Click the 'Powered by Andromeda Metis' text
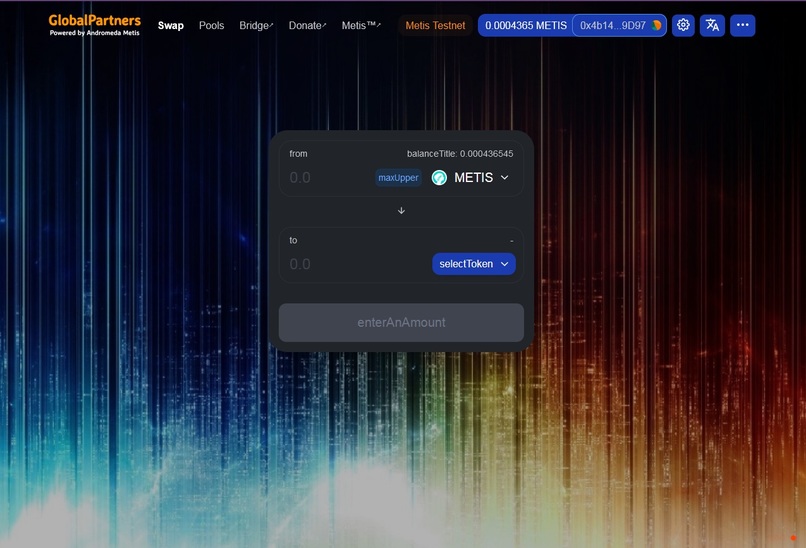 (95, 33)
